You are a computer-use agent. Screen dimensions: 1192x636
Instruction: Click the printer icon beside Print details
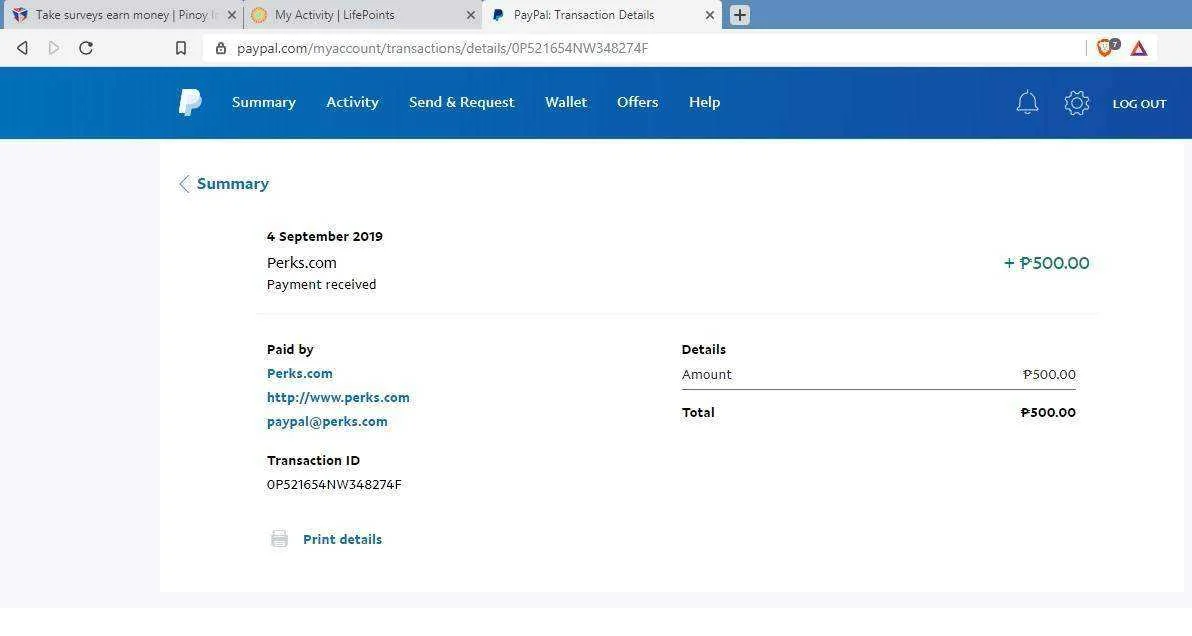(280, 539)
